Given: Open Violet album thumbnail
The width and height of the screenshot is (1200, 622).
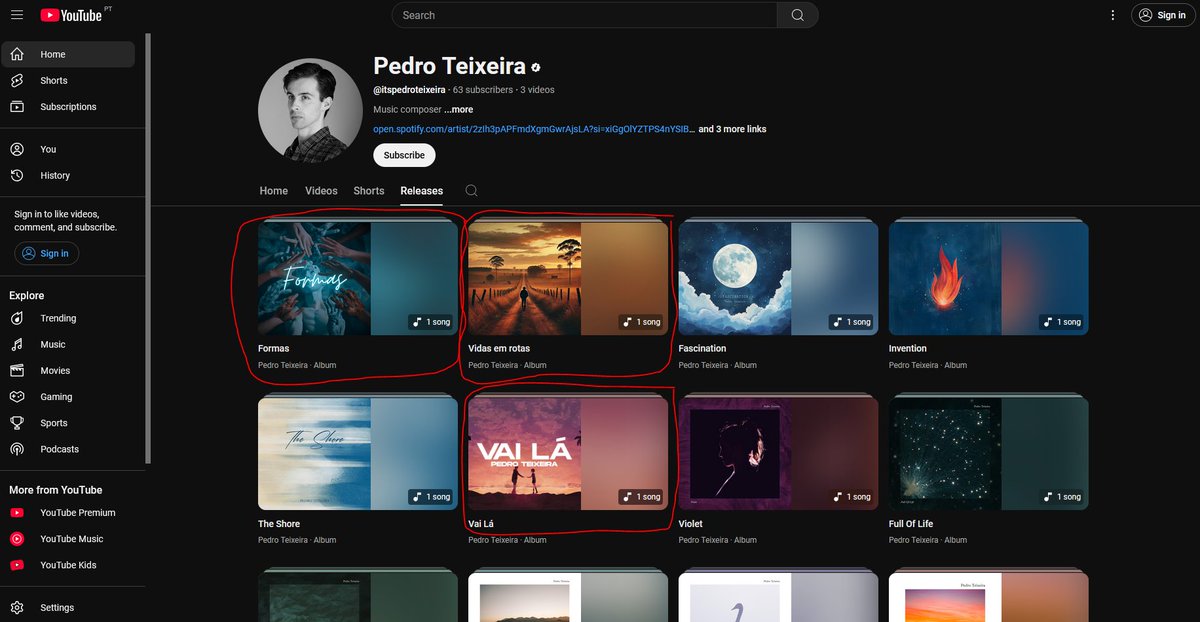Looking at the screenshot, I should pos(778,453).
